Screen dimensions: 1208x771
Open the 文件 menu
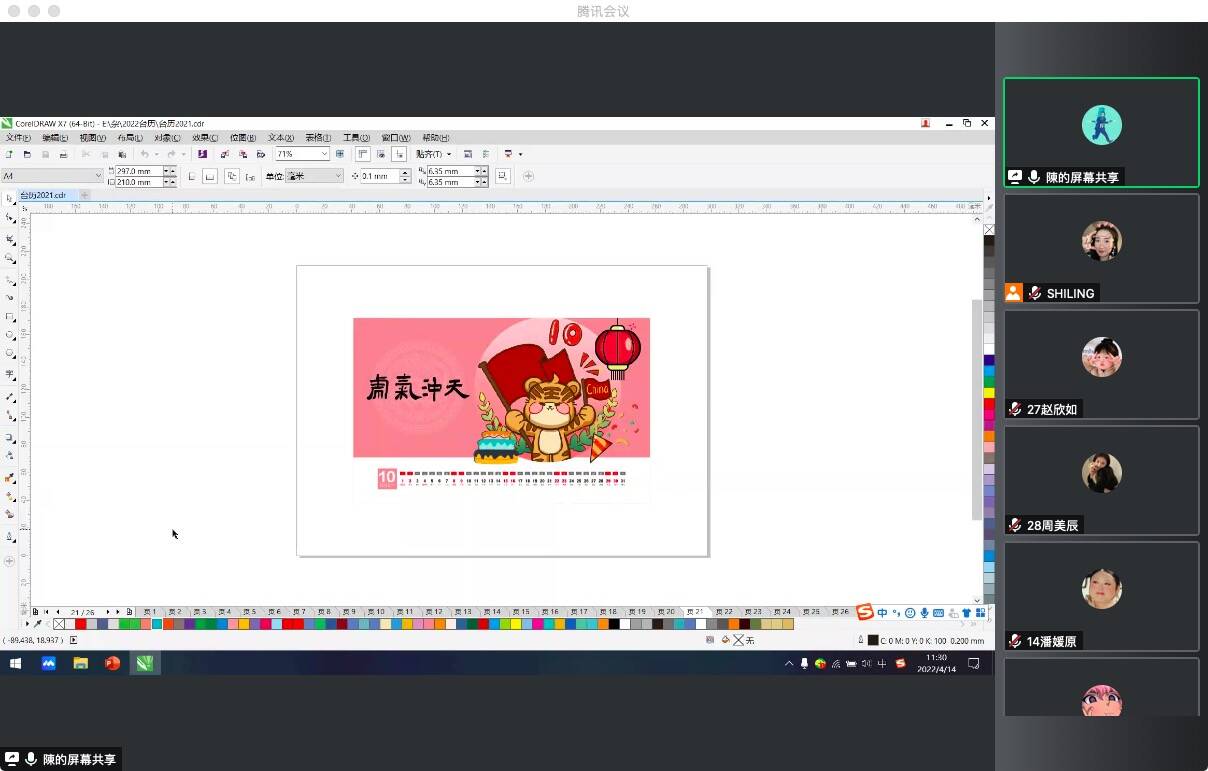17,138
